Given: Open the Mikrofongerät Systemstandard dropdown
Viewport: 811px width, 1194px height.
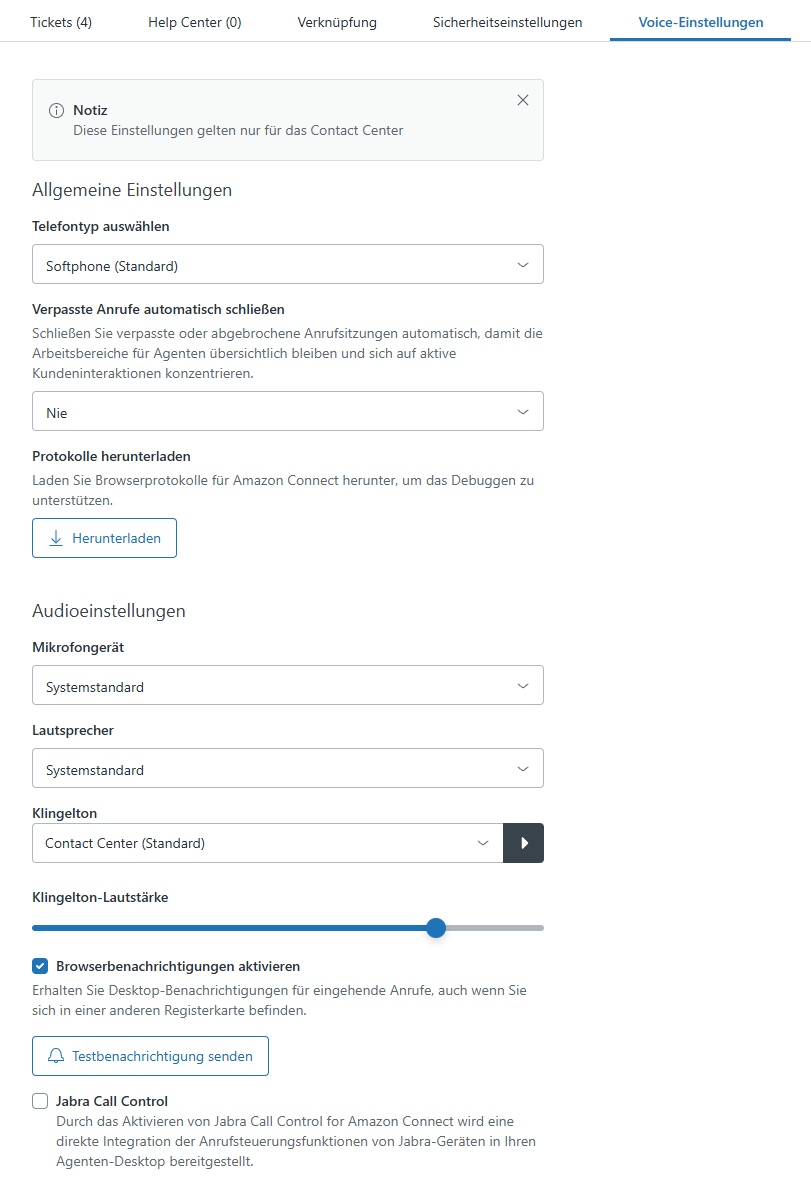Looking at the screenshot, I should 288,685.
